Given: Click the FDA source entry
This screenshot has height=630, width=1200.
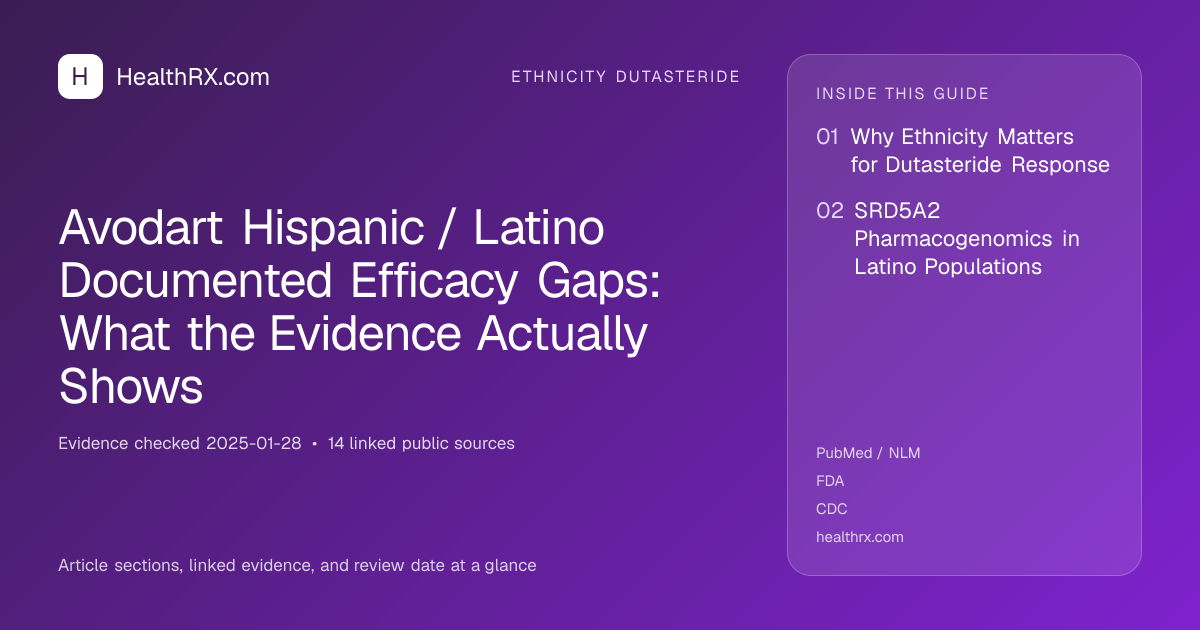Looking at the screenshot, I should pos(830,481).
